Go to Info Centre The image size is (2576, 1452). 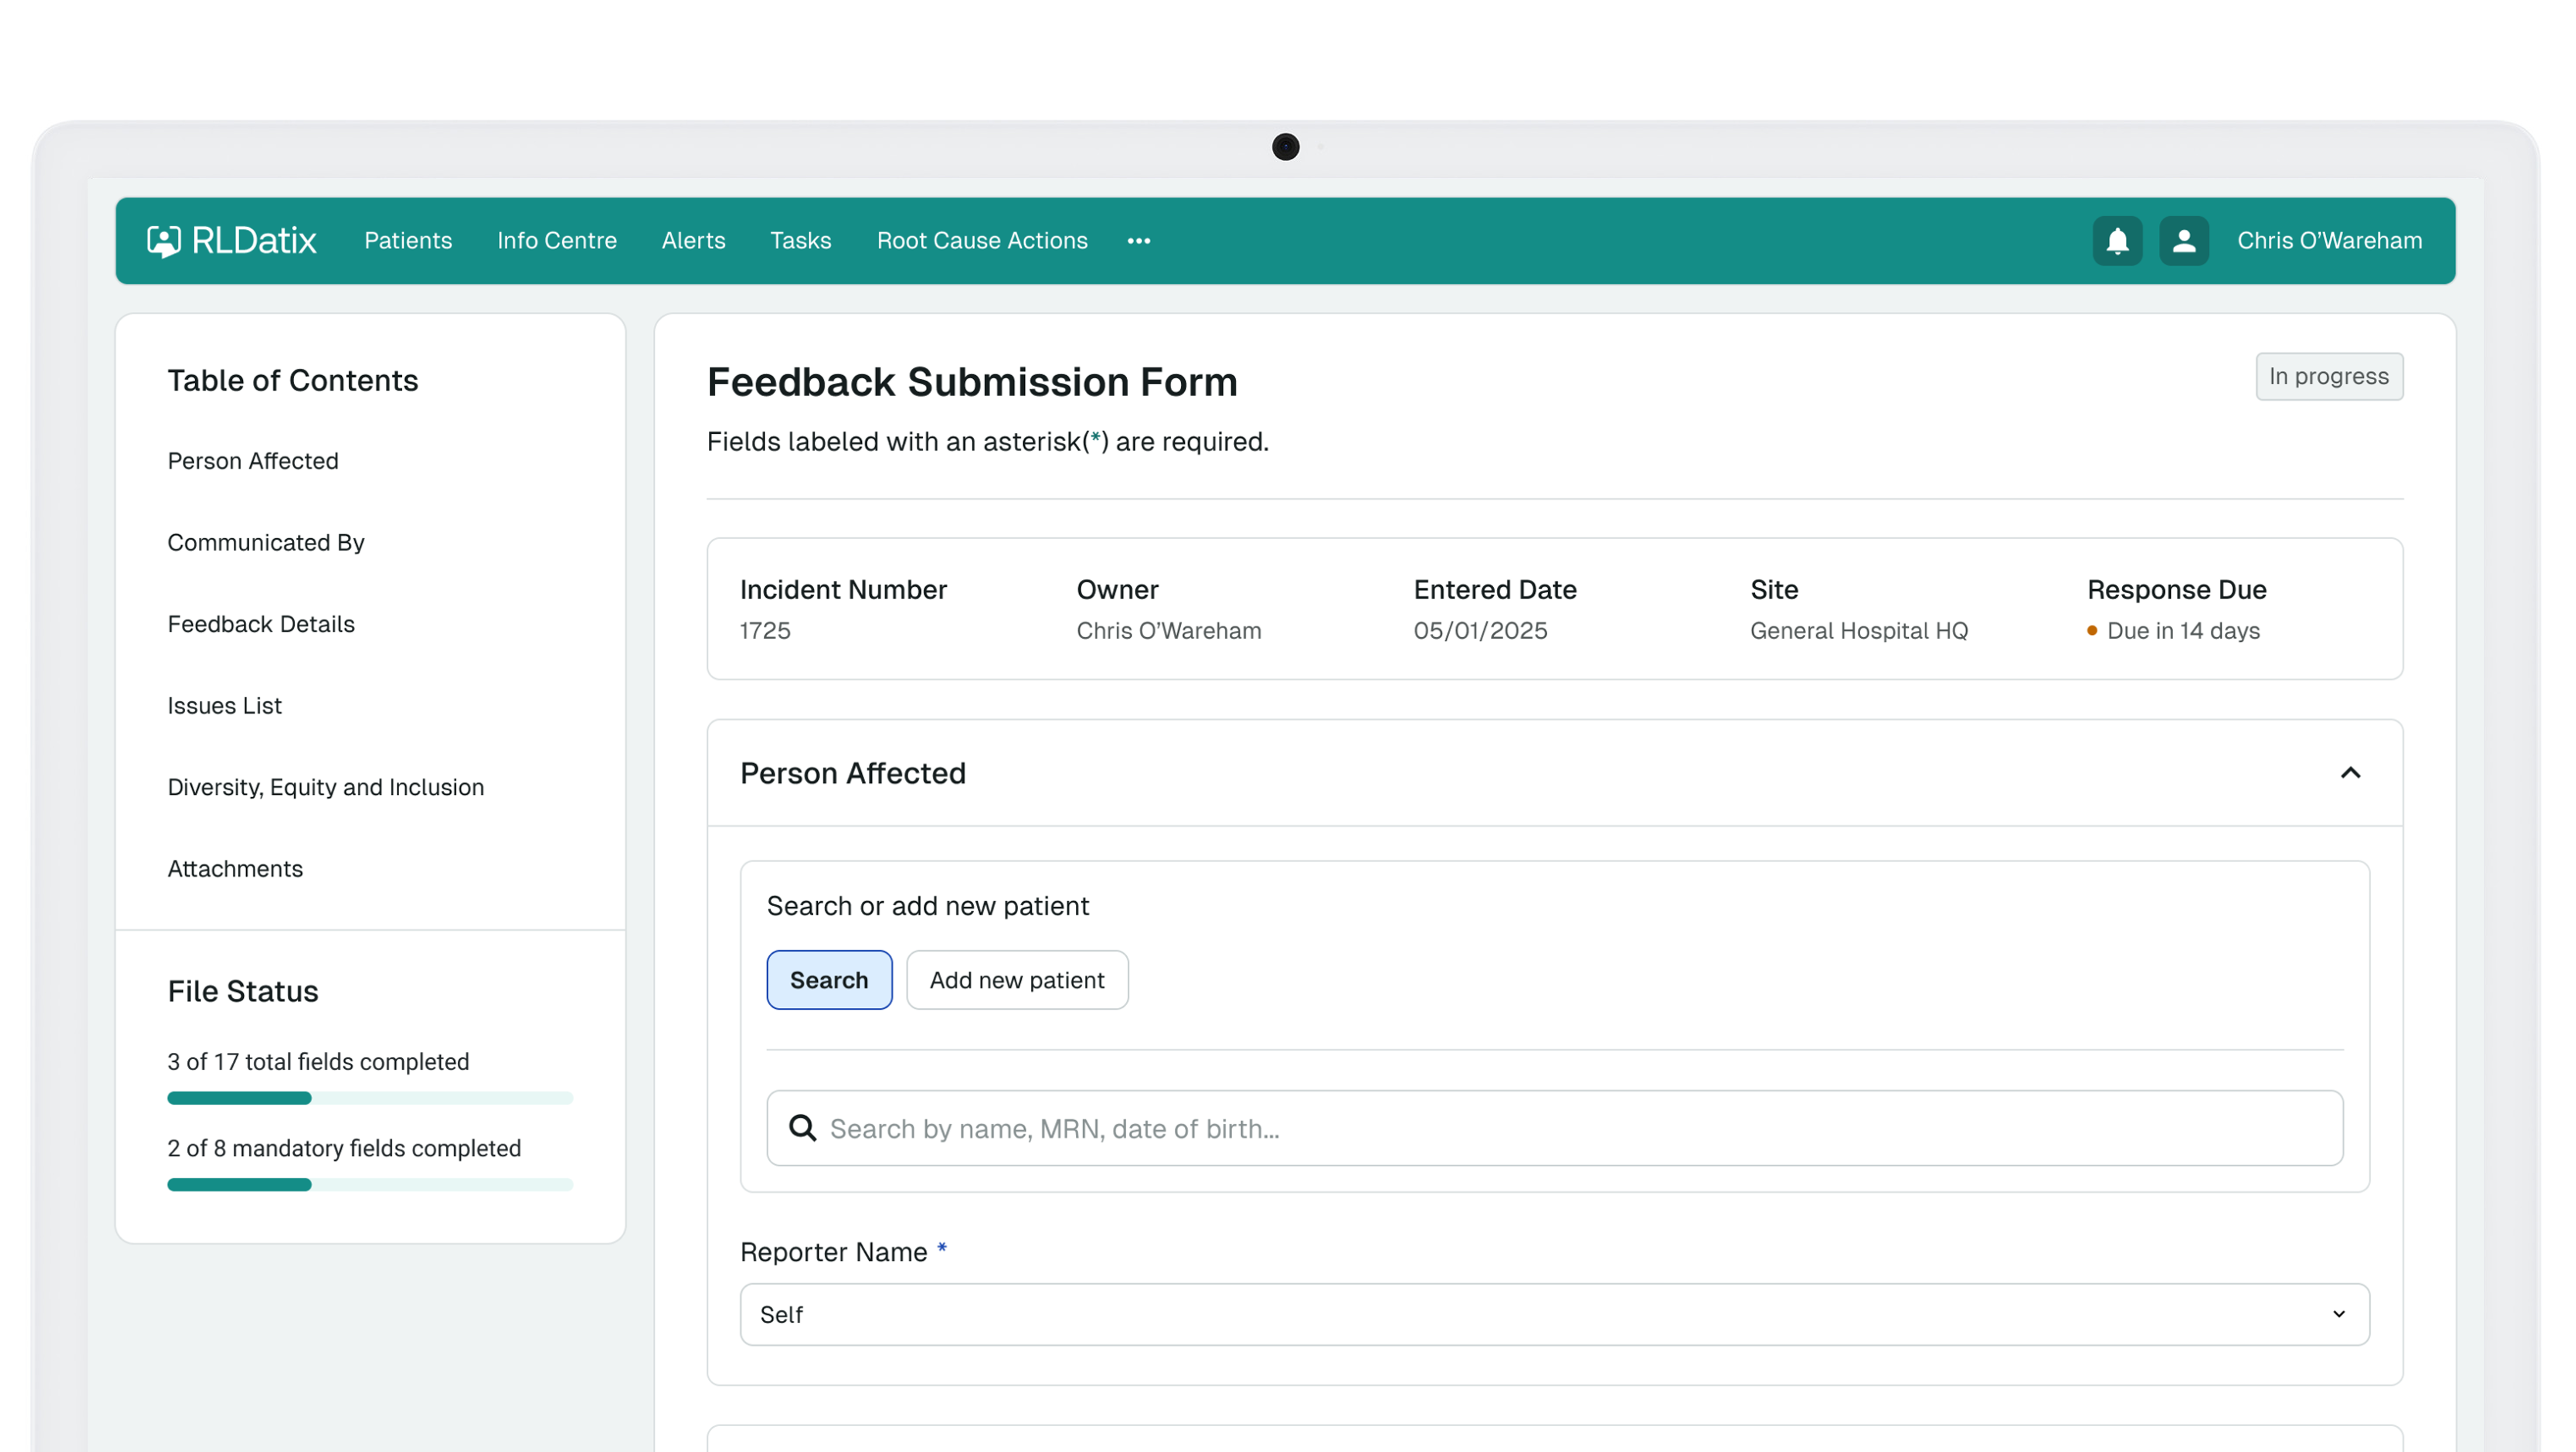[557, 240]
